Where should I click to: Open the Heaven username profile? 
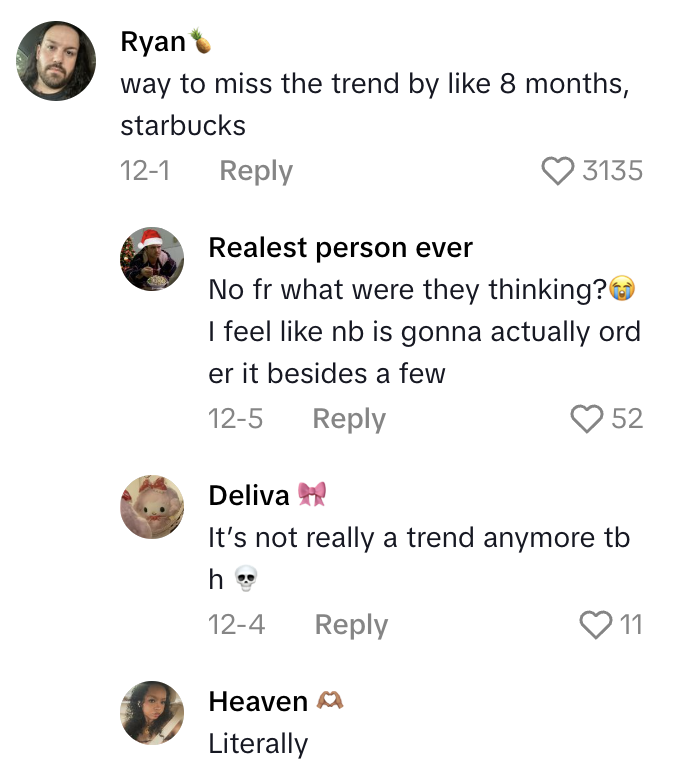pos(258,701)
